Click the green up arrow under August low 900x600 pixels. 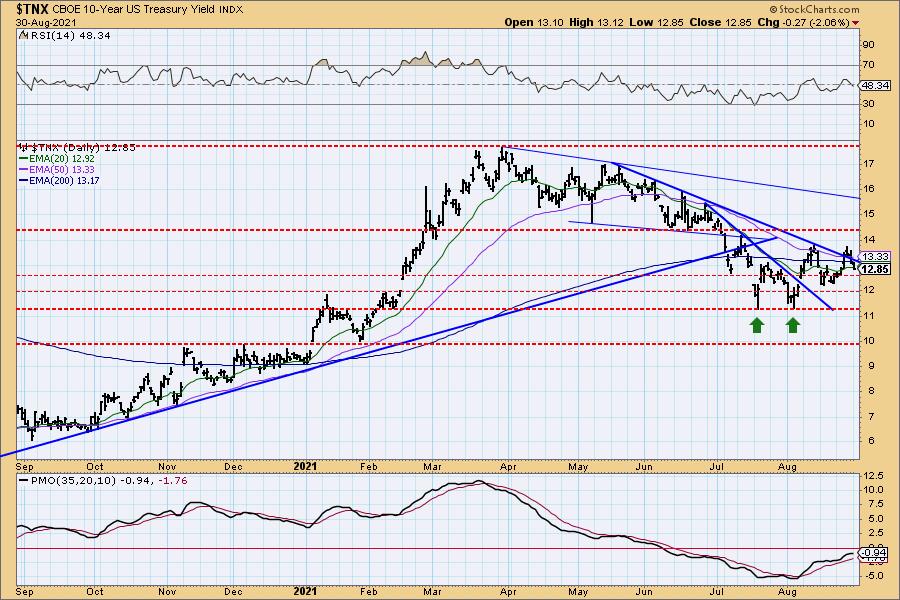tap(793, 326)
